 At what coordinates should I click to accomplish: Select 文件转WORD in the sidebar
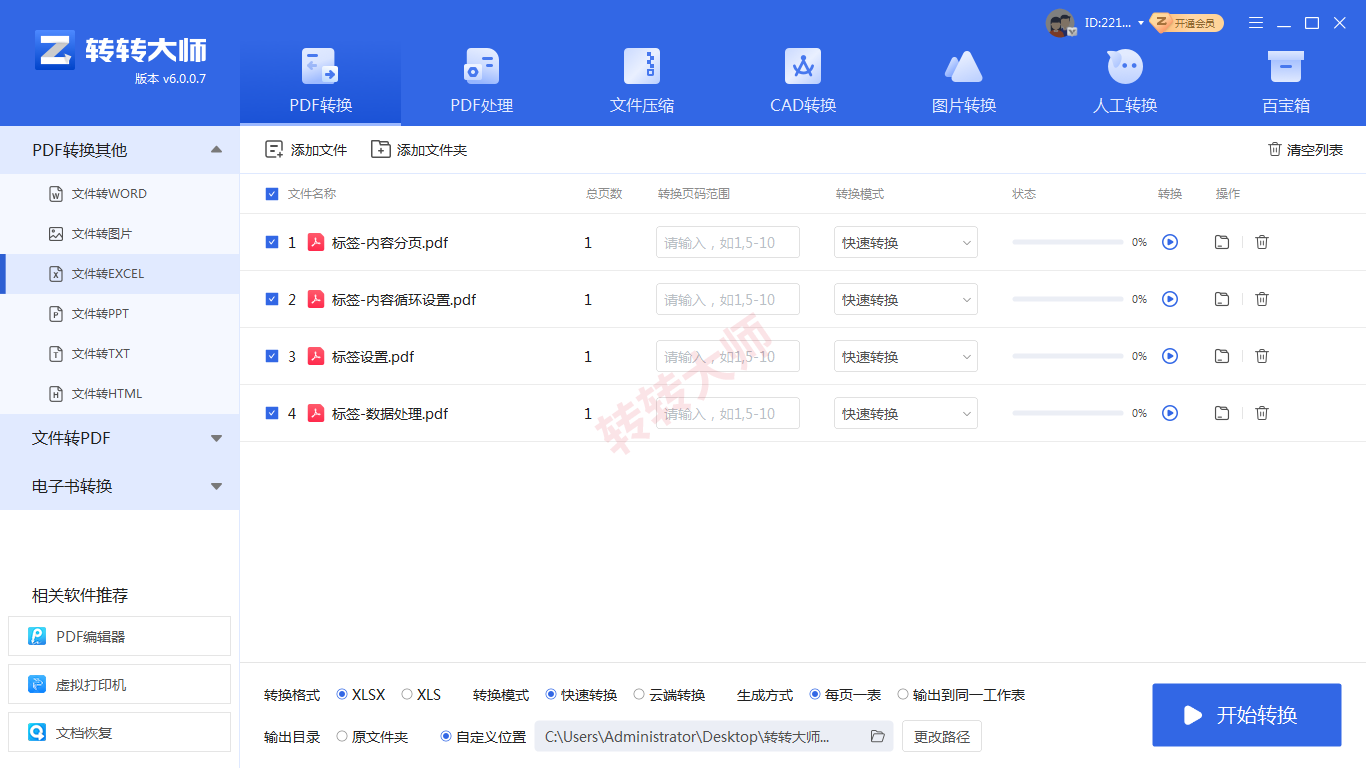tap(120, 194)
